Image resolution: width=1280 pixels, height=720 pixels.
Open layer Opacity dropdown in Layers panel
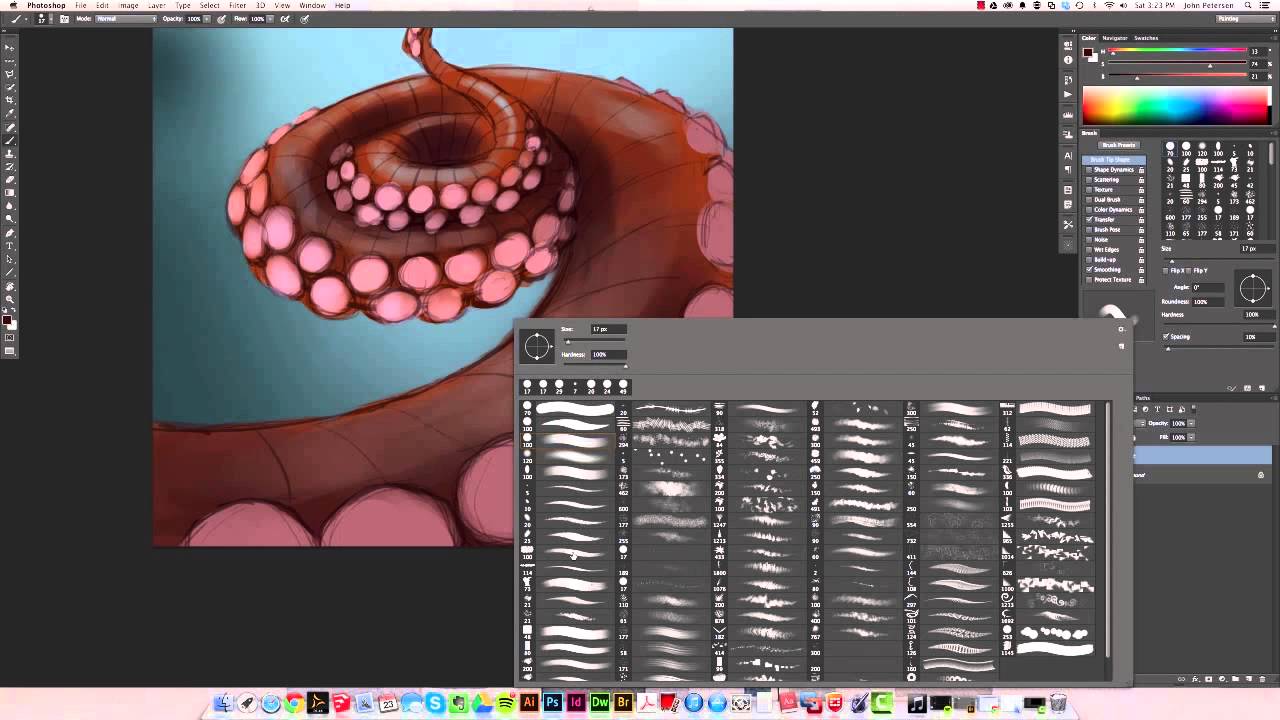(x=1191, y=423)
